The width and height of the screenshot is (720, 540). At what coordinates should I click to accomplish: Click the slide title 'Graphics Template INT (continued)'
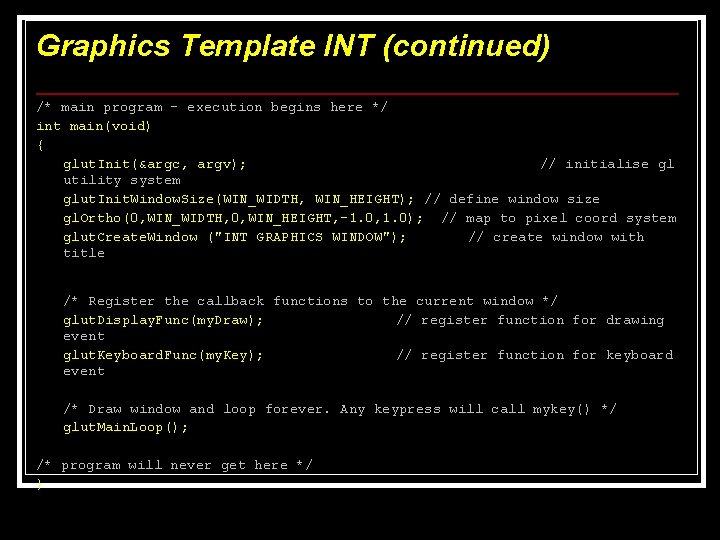[x=293, y=46]
